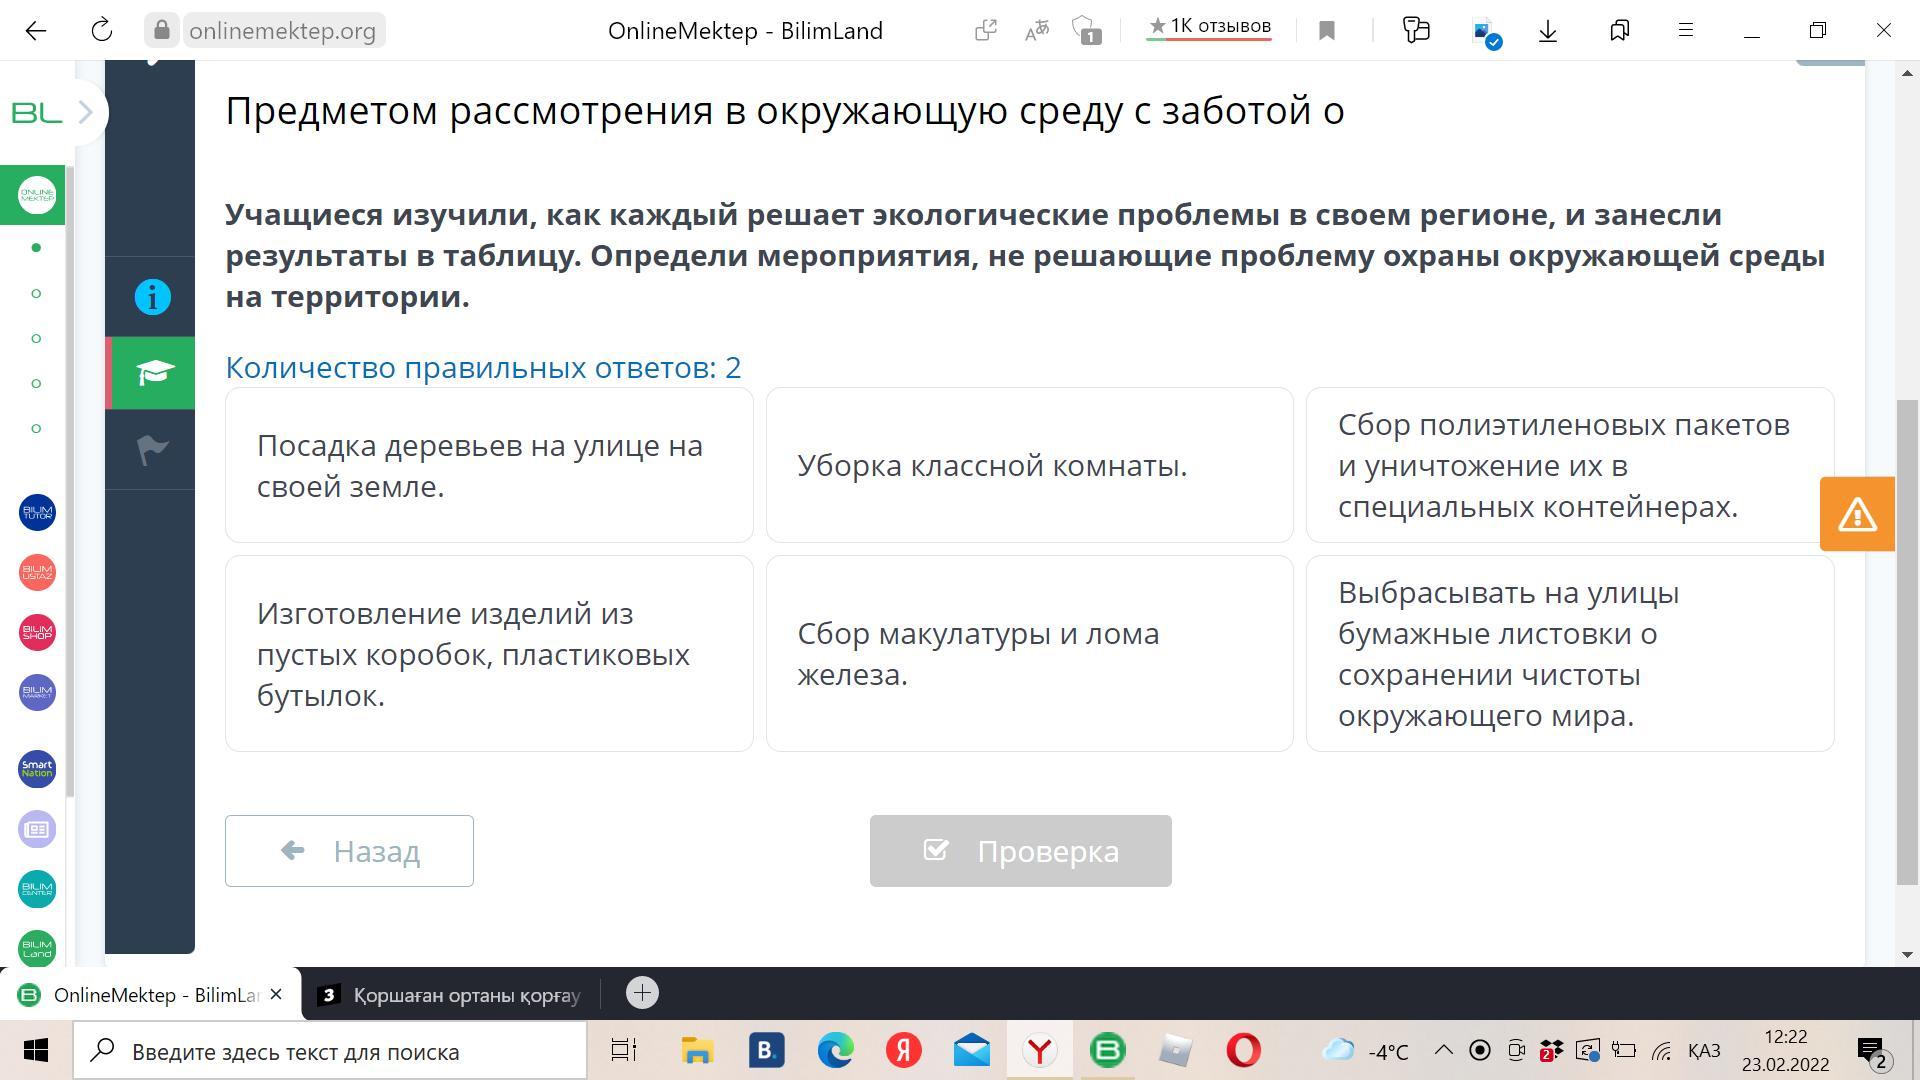Viewport: 1920px width, 1080px height.
Task: Select answer 'Сбор макулатуры и лома железа'
Action: click(x=1029, y=653)
